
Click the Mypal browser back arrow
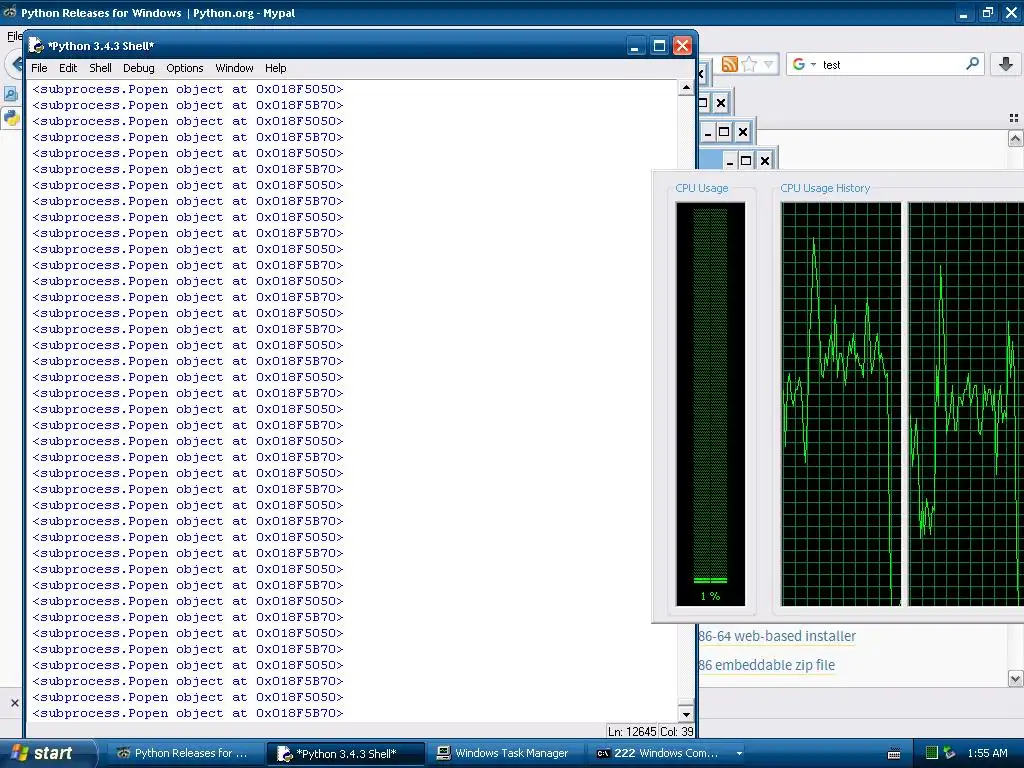point(16,64)
